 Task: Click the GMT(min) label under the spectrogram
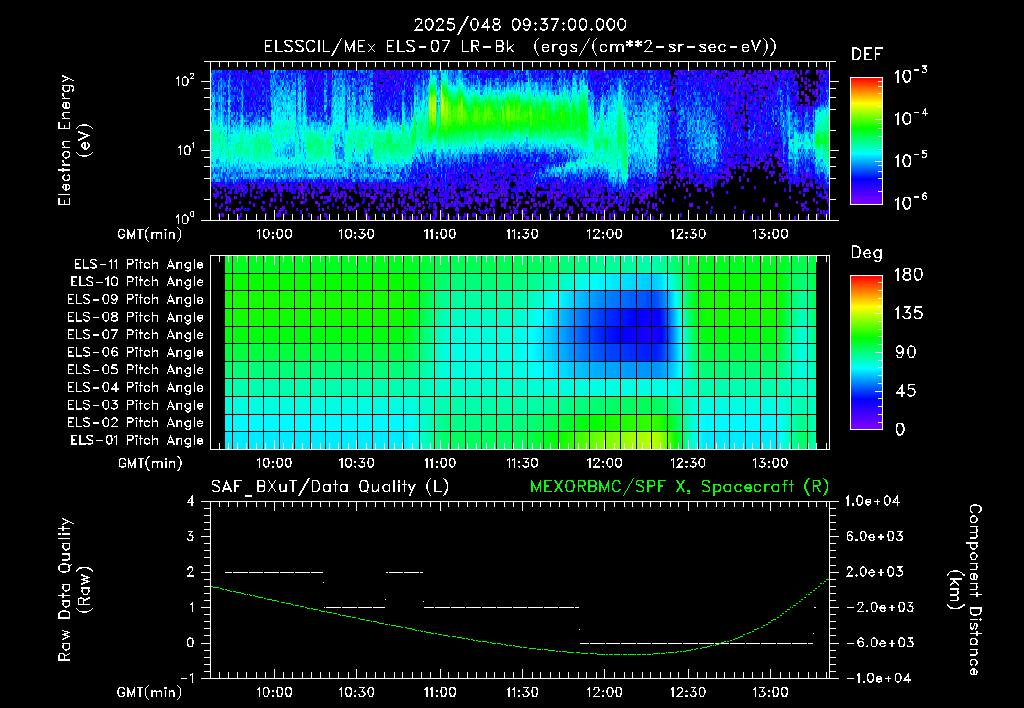[150, 234]
